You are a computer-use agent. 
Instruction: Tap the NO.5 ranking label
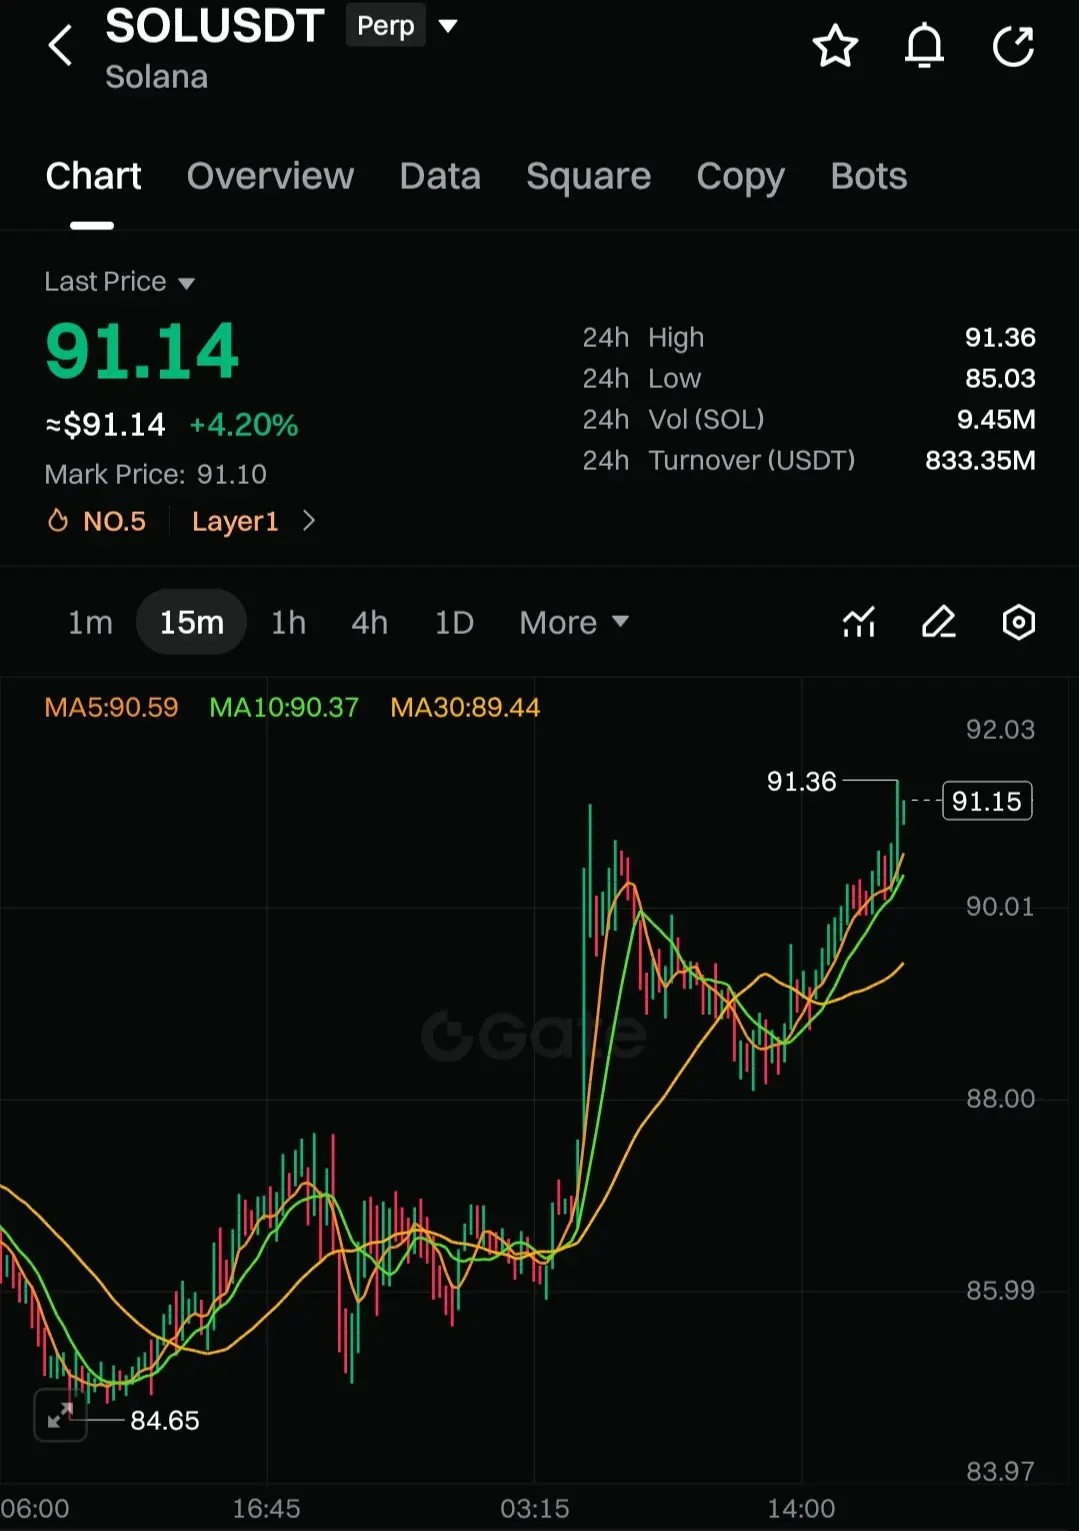coord(114,521)
